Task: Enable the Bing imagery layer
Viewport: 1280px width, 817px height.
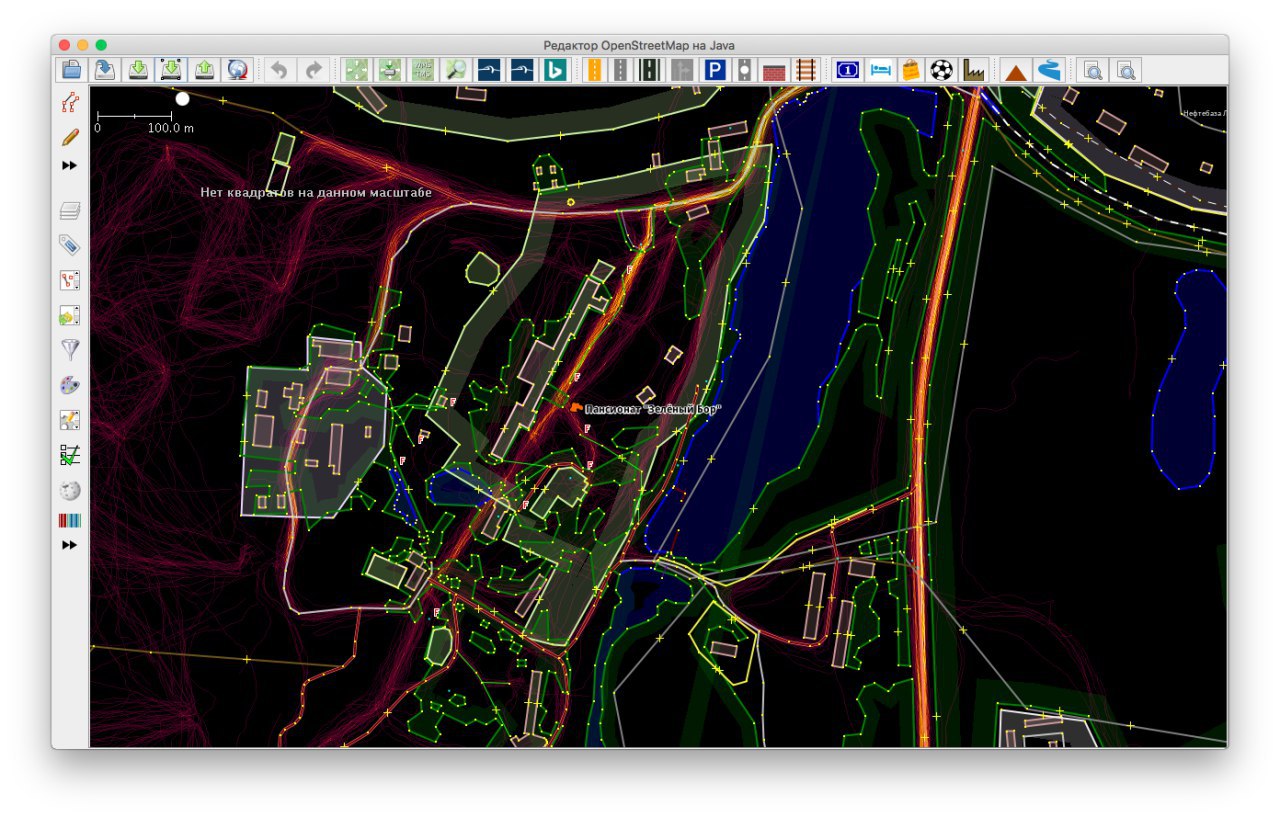Action: [x=554, y=69]
